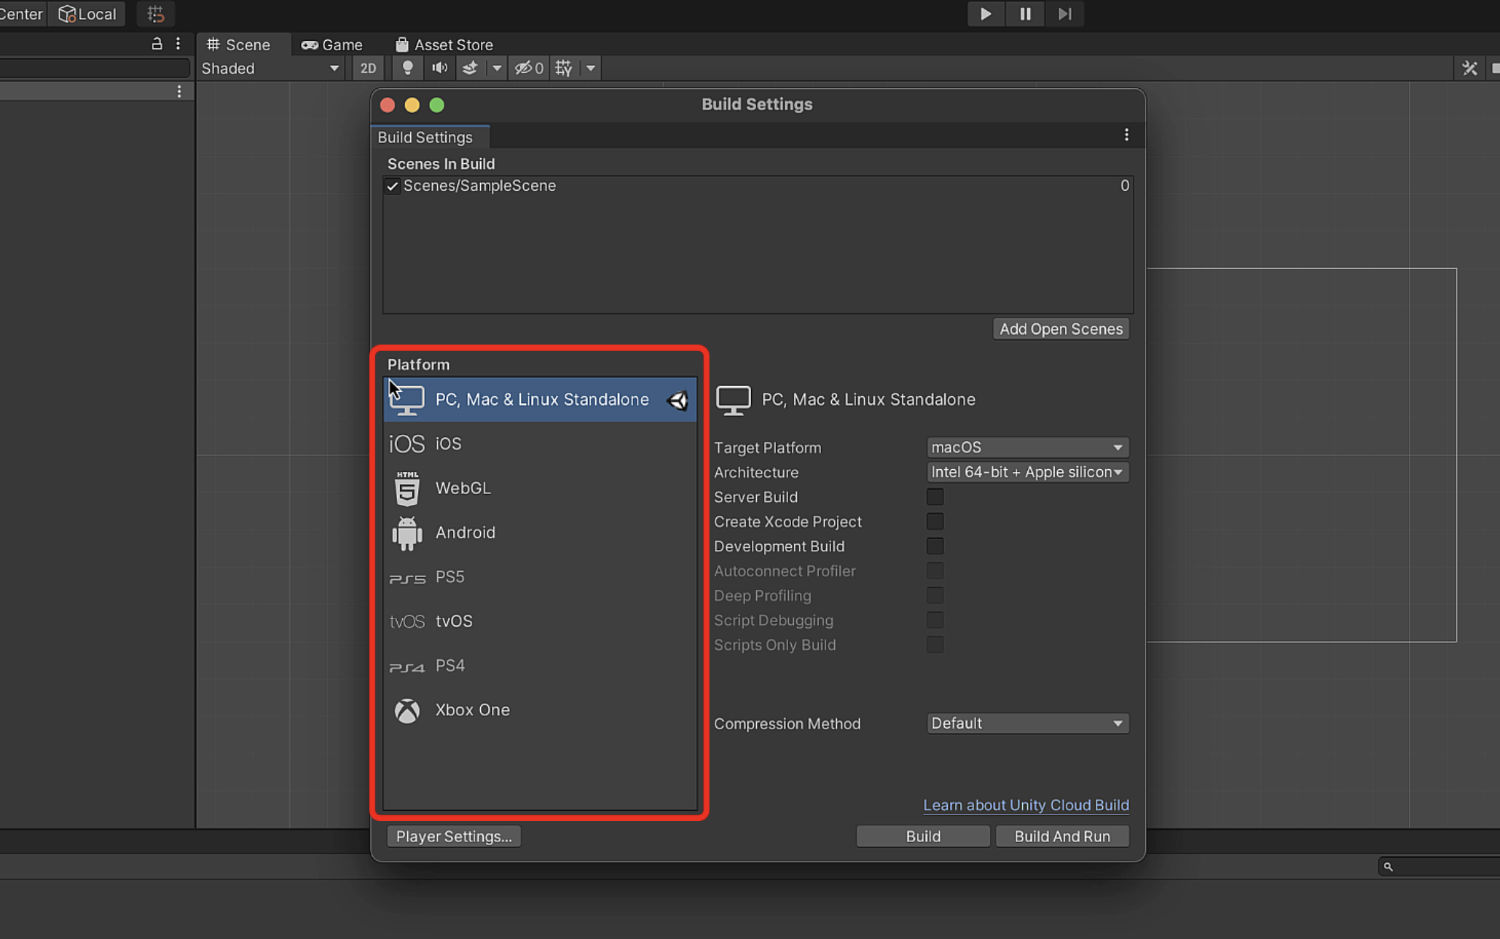Select PC, Mac & Linux Standalone platform
Image resolution: width=1500 pixels, height=939 pixels.
(540, 399)
